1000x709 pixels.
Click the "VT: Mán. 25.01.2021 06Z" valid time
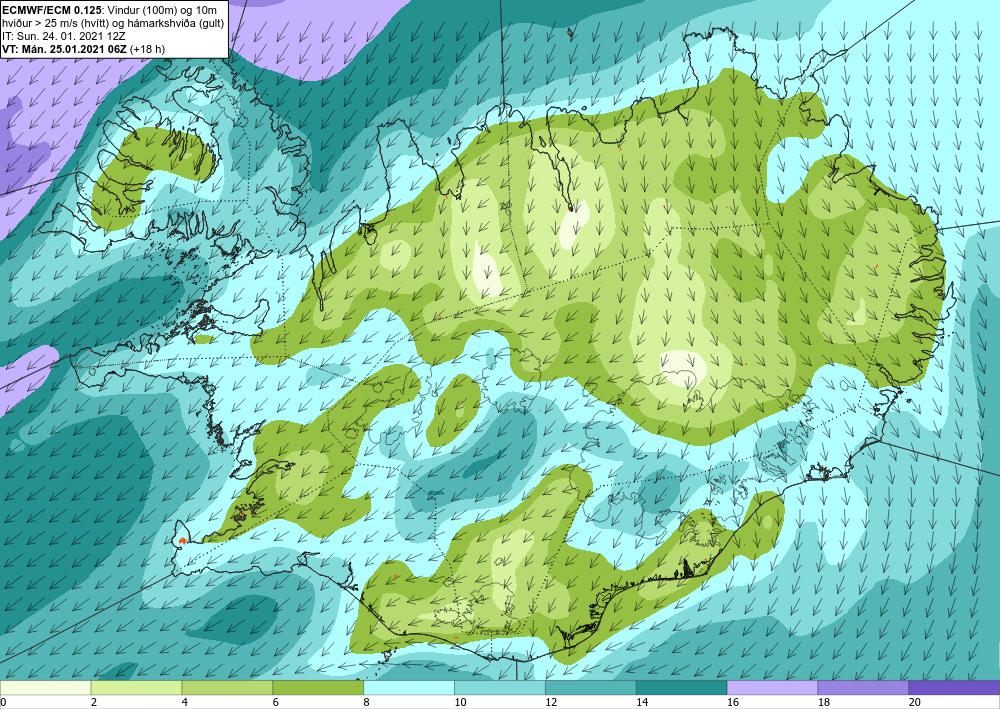pyautogui.click(x=64, y=49)
